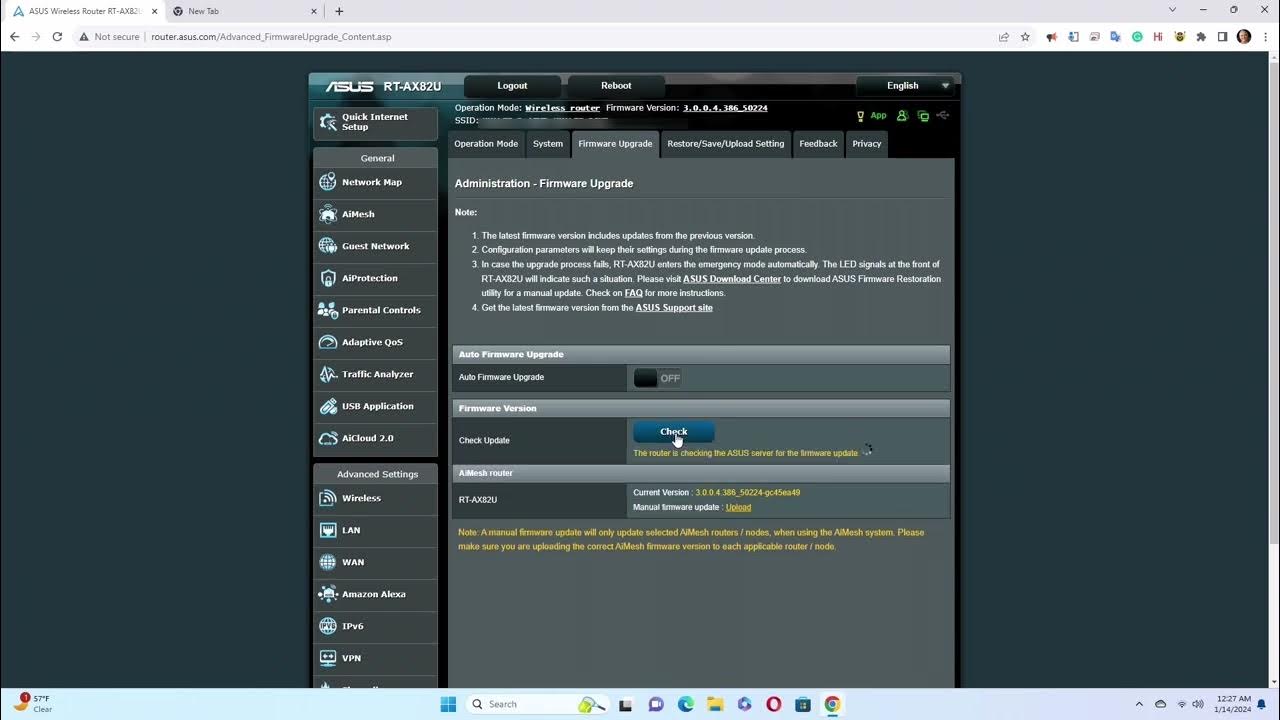Open Chrome profile avatar
Image resolution: width=1280 pixels, height=720 pixels.
click(x=1244, y=37)
